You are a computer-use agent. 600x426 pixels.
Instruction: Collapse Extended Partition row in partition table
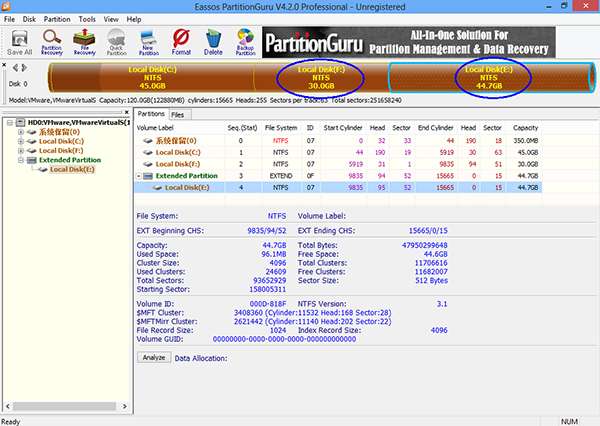(141, 175)
